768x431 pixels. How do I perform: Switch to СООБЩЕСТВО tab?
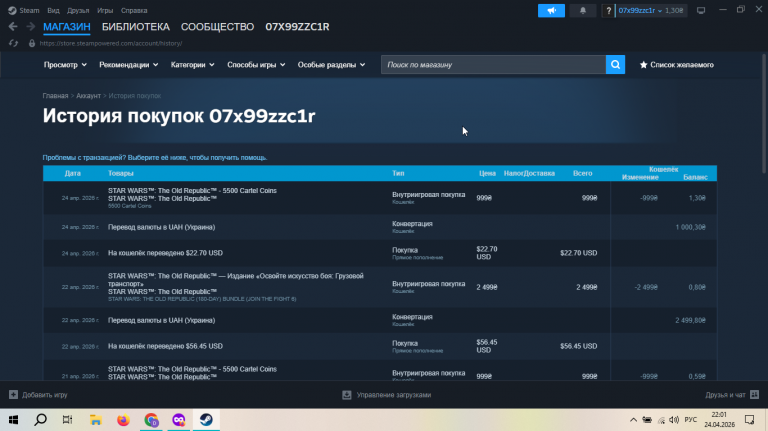click(217, 27)
